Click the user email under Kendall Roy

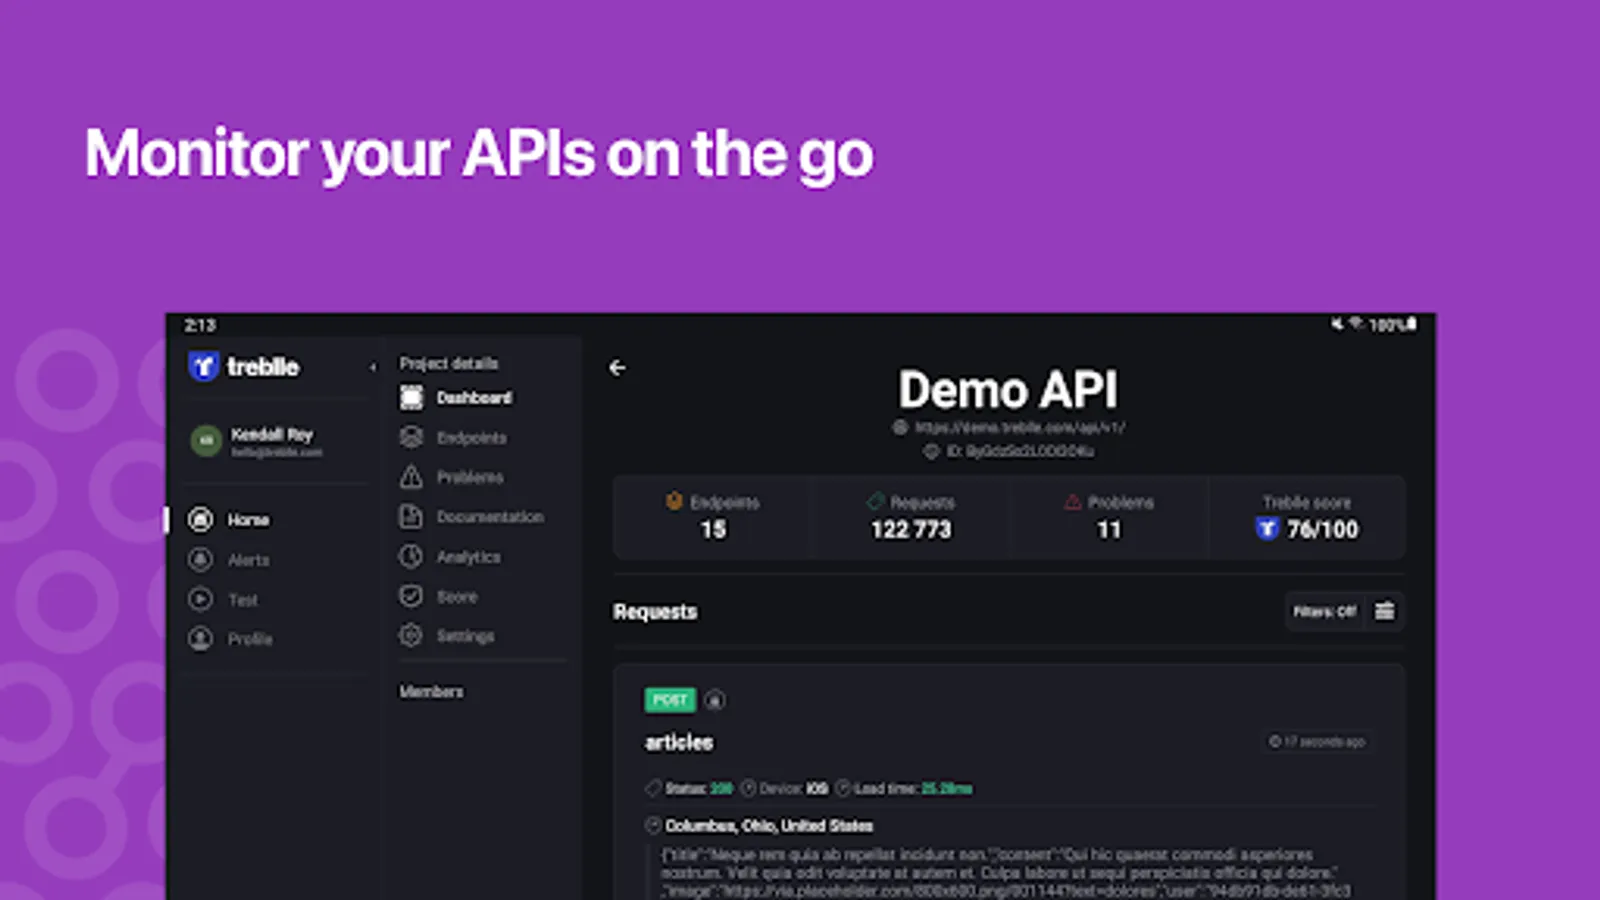pos(277,452)
